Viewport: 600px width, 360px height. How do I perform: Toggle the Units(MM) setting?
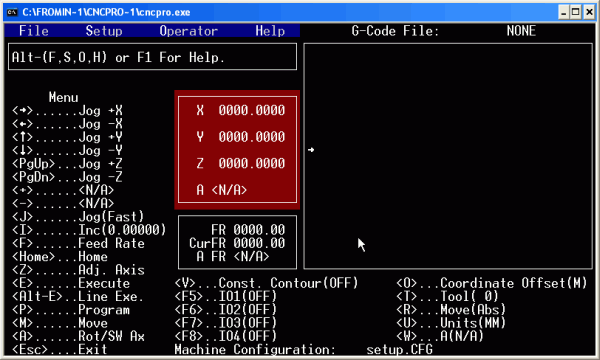(x=451, y=323)
